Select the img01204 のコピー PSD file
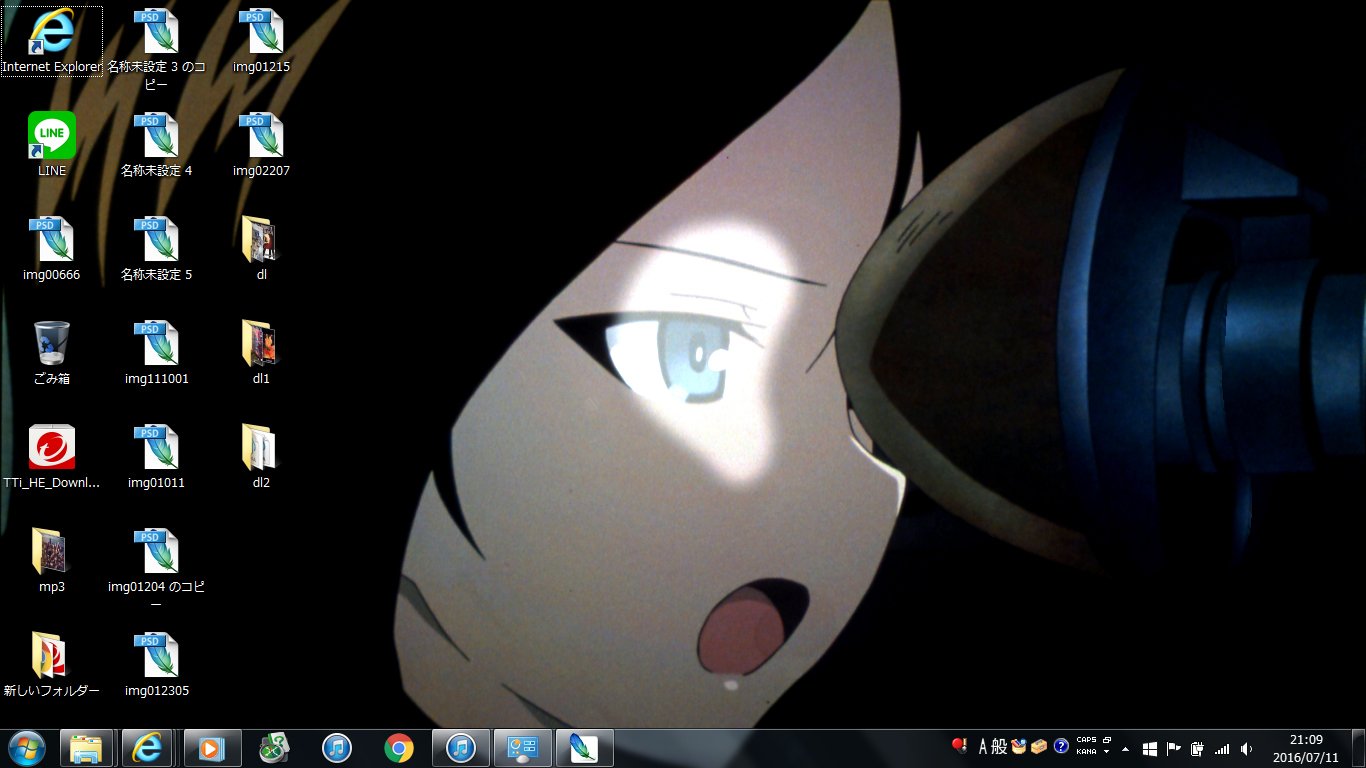 tap(156, 569)
